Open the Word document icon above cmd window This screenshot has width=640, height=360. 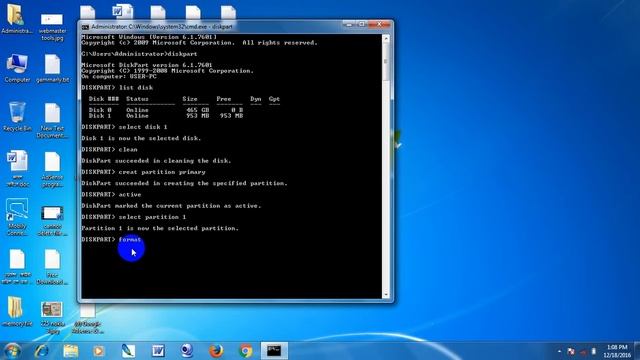pyautogui.click(x=123, y=11)
